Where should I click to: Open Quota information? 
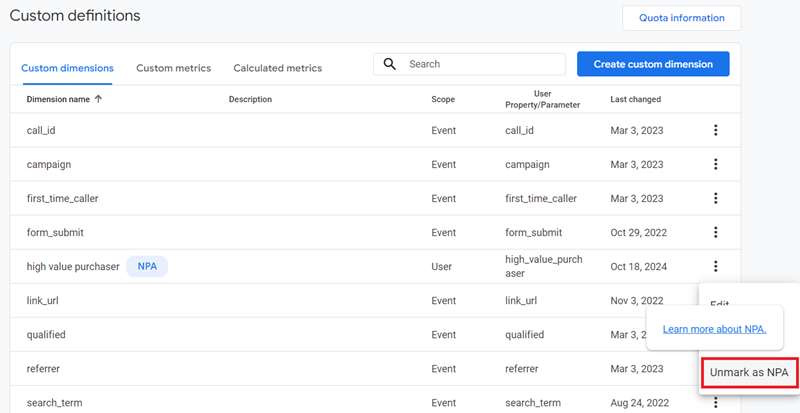click(x=681, y=18)
